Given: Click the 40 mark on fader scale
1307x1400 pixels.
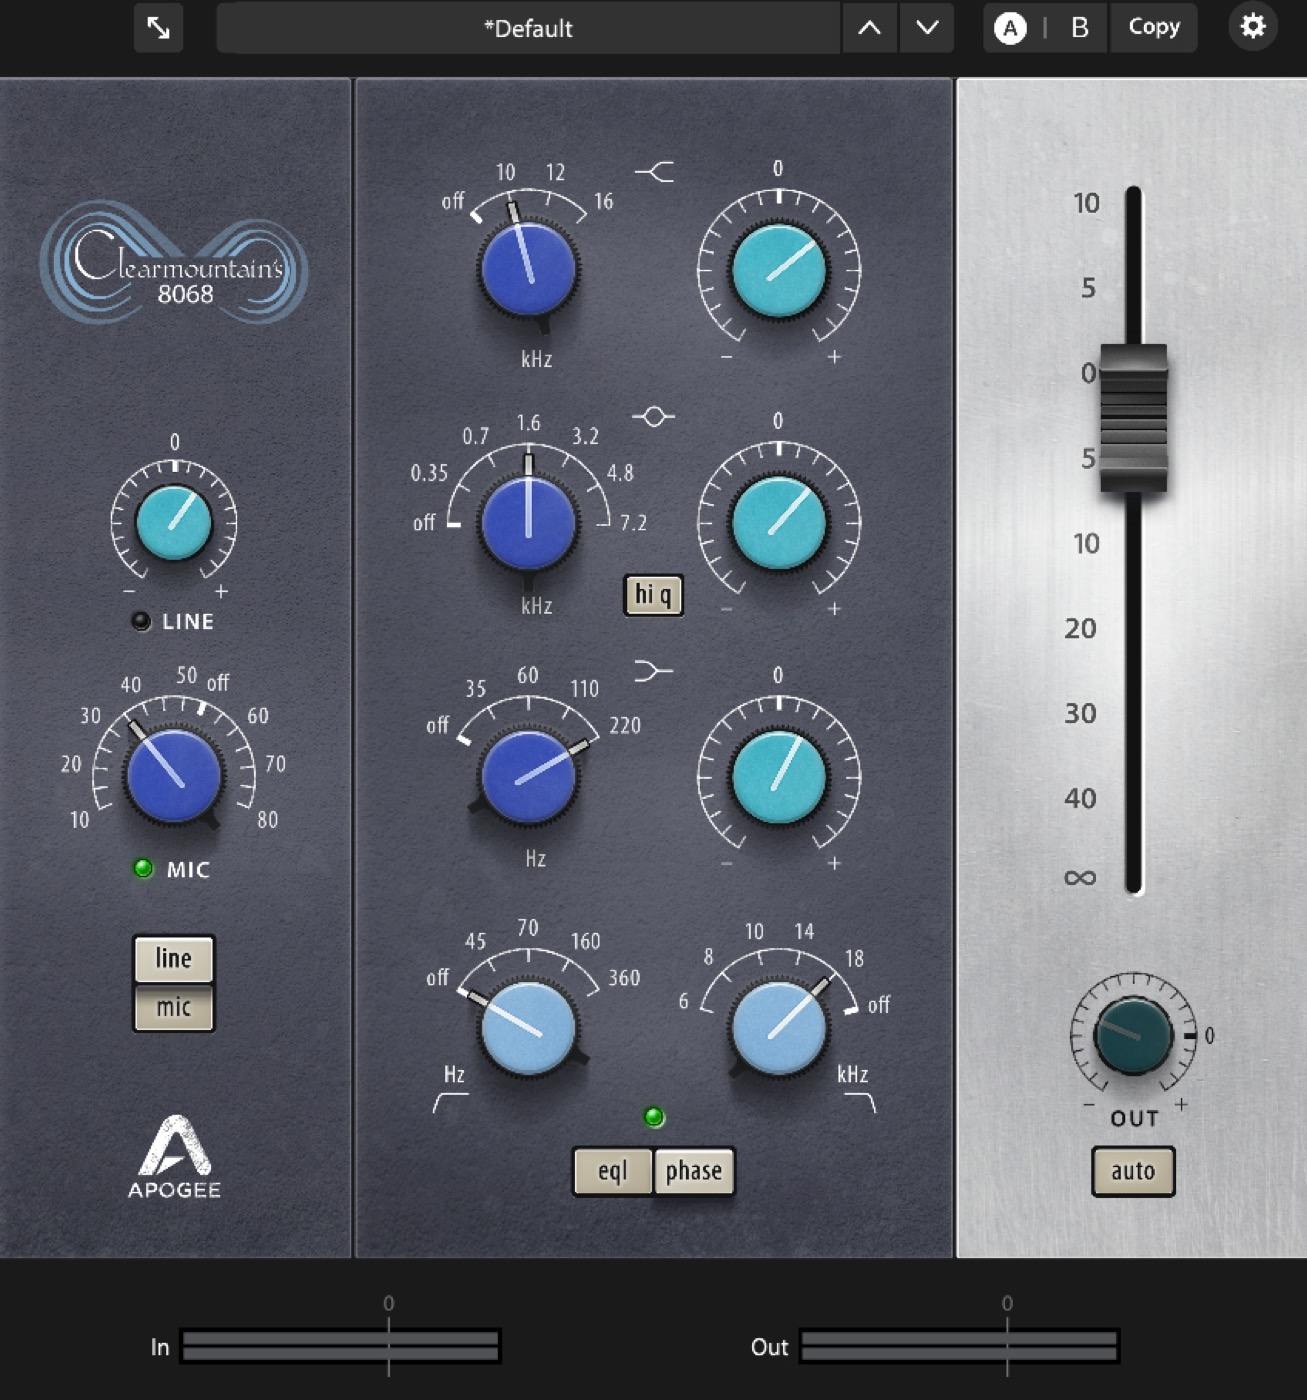Looking at the screenshot, I should [1080, 798].
